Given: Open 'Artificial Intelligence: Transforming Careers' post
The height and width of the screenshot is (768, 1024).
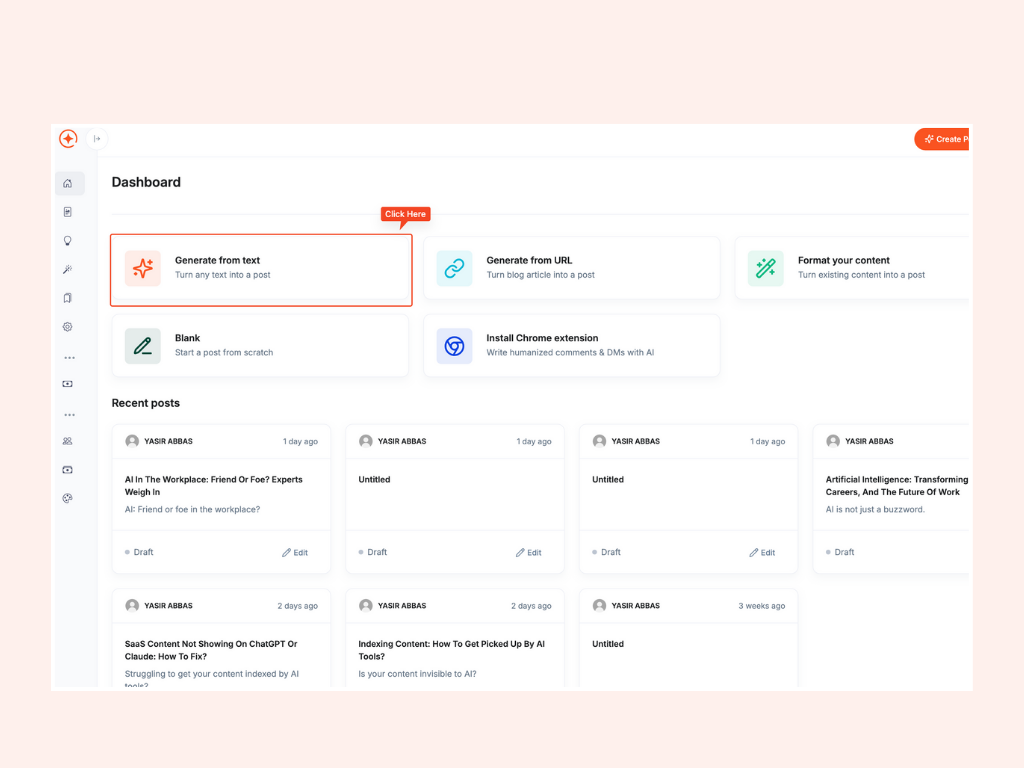Looking at the screenshot, I should [x=896, y=485].
